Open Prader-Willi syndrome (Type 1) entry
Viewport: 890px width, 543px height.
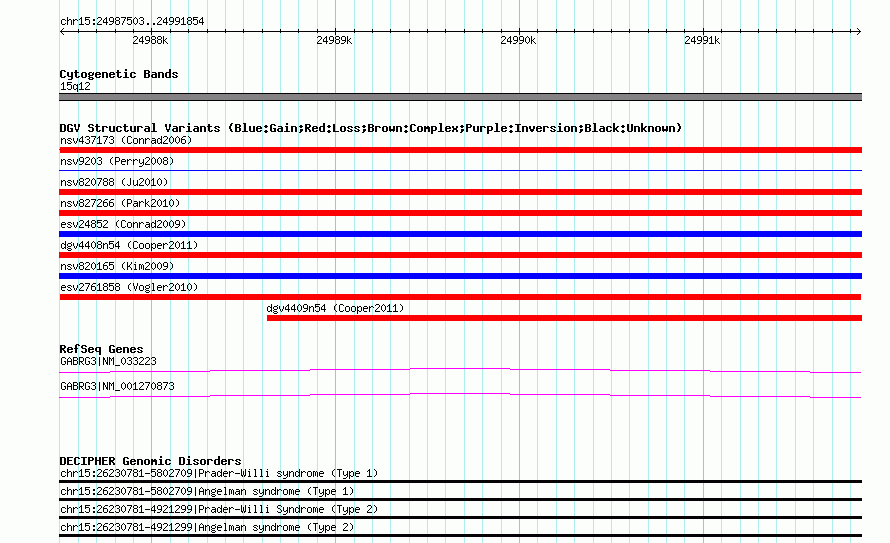[219, 473]
